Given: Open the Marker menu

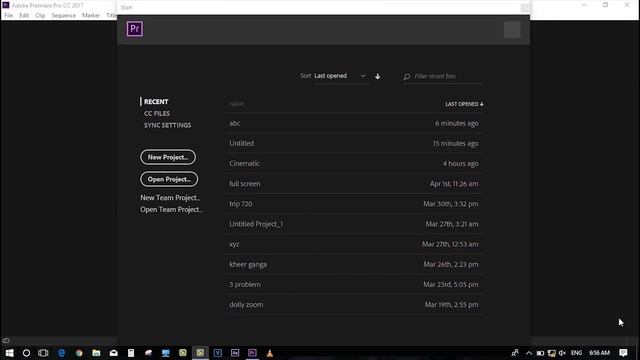Looking at the screenshot, I should [x=91, y=15].
